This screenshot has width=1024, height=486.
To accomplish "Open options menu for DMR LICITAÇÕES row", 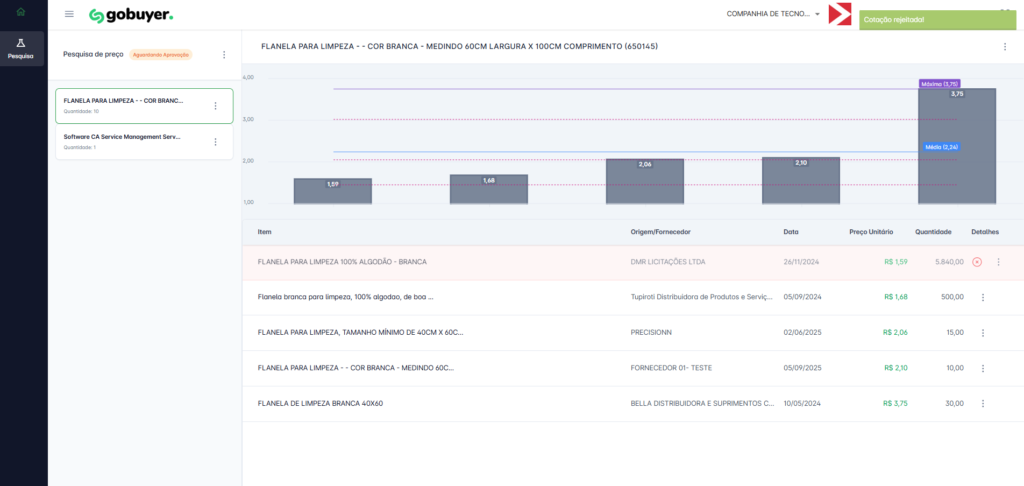I will pos(997,262).
